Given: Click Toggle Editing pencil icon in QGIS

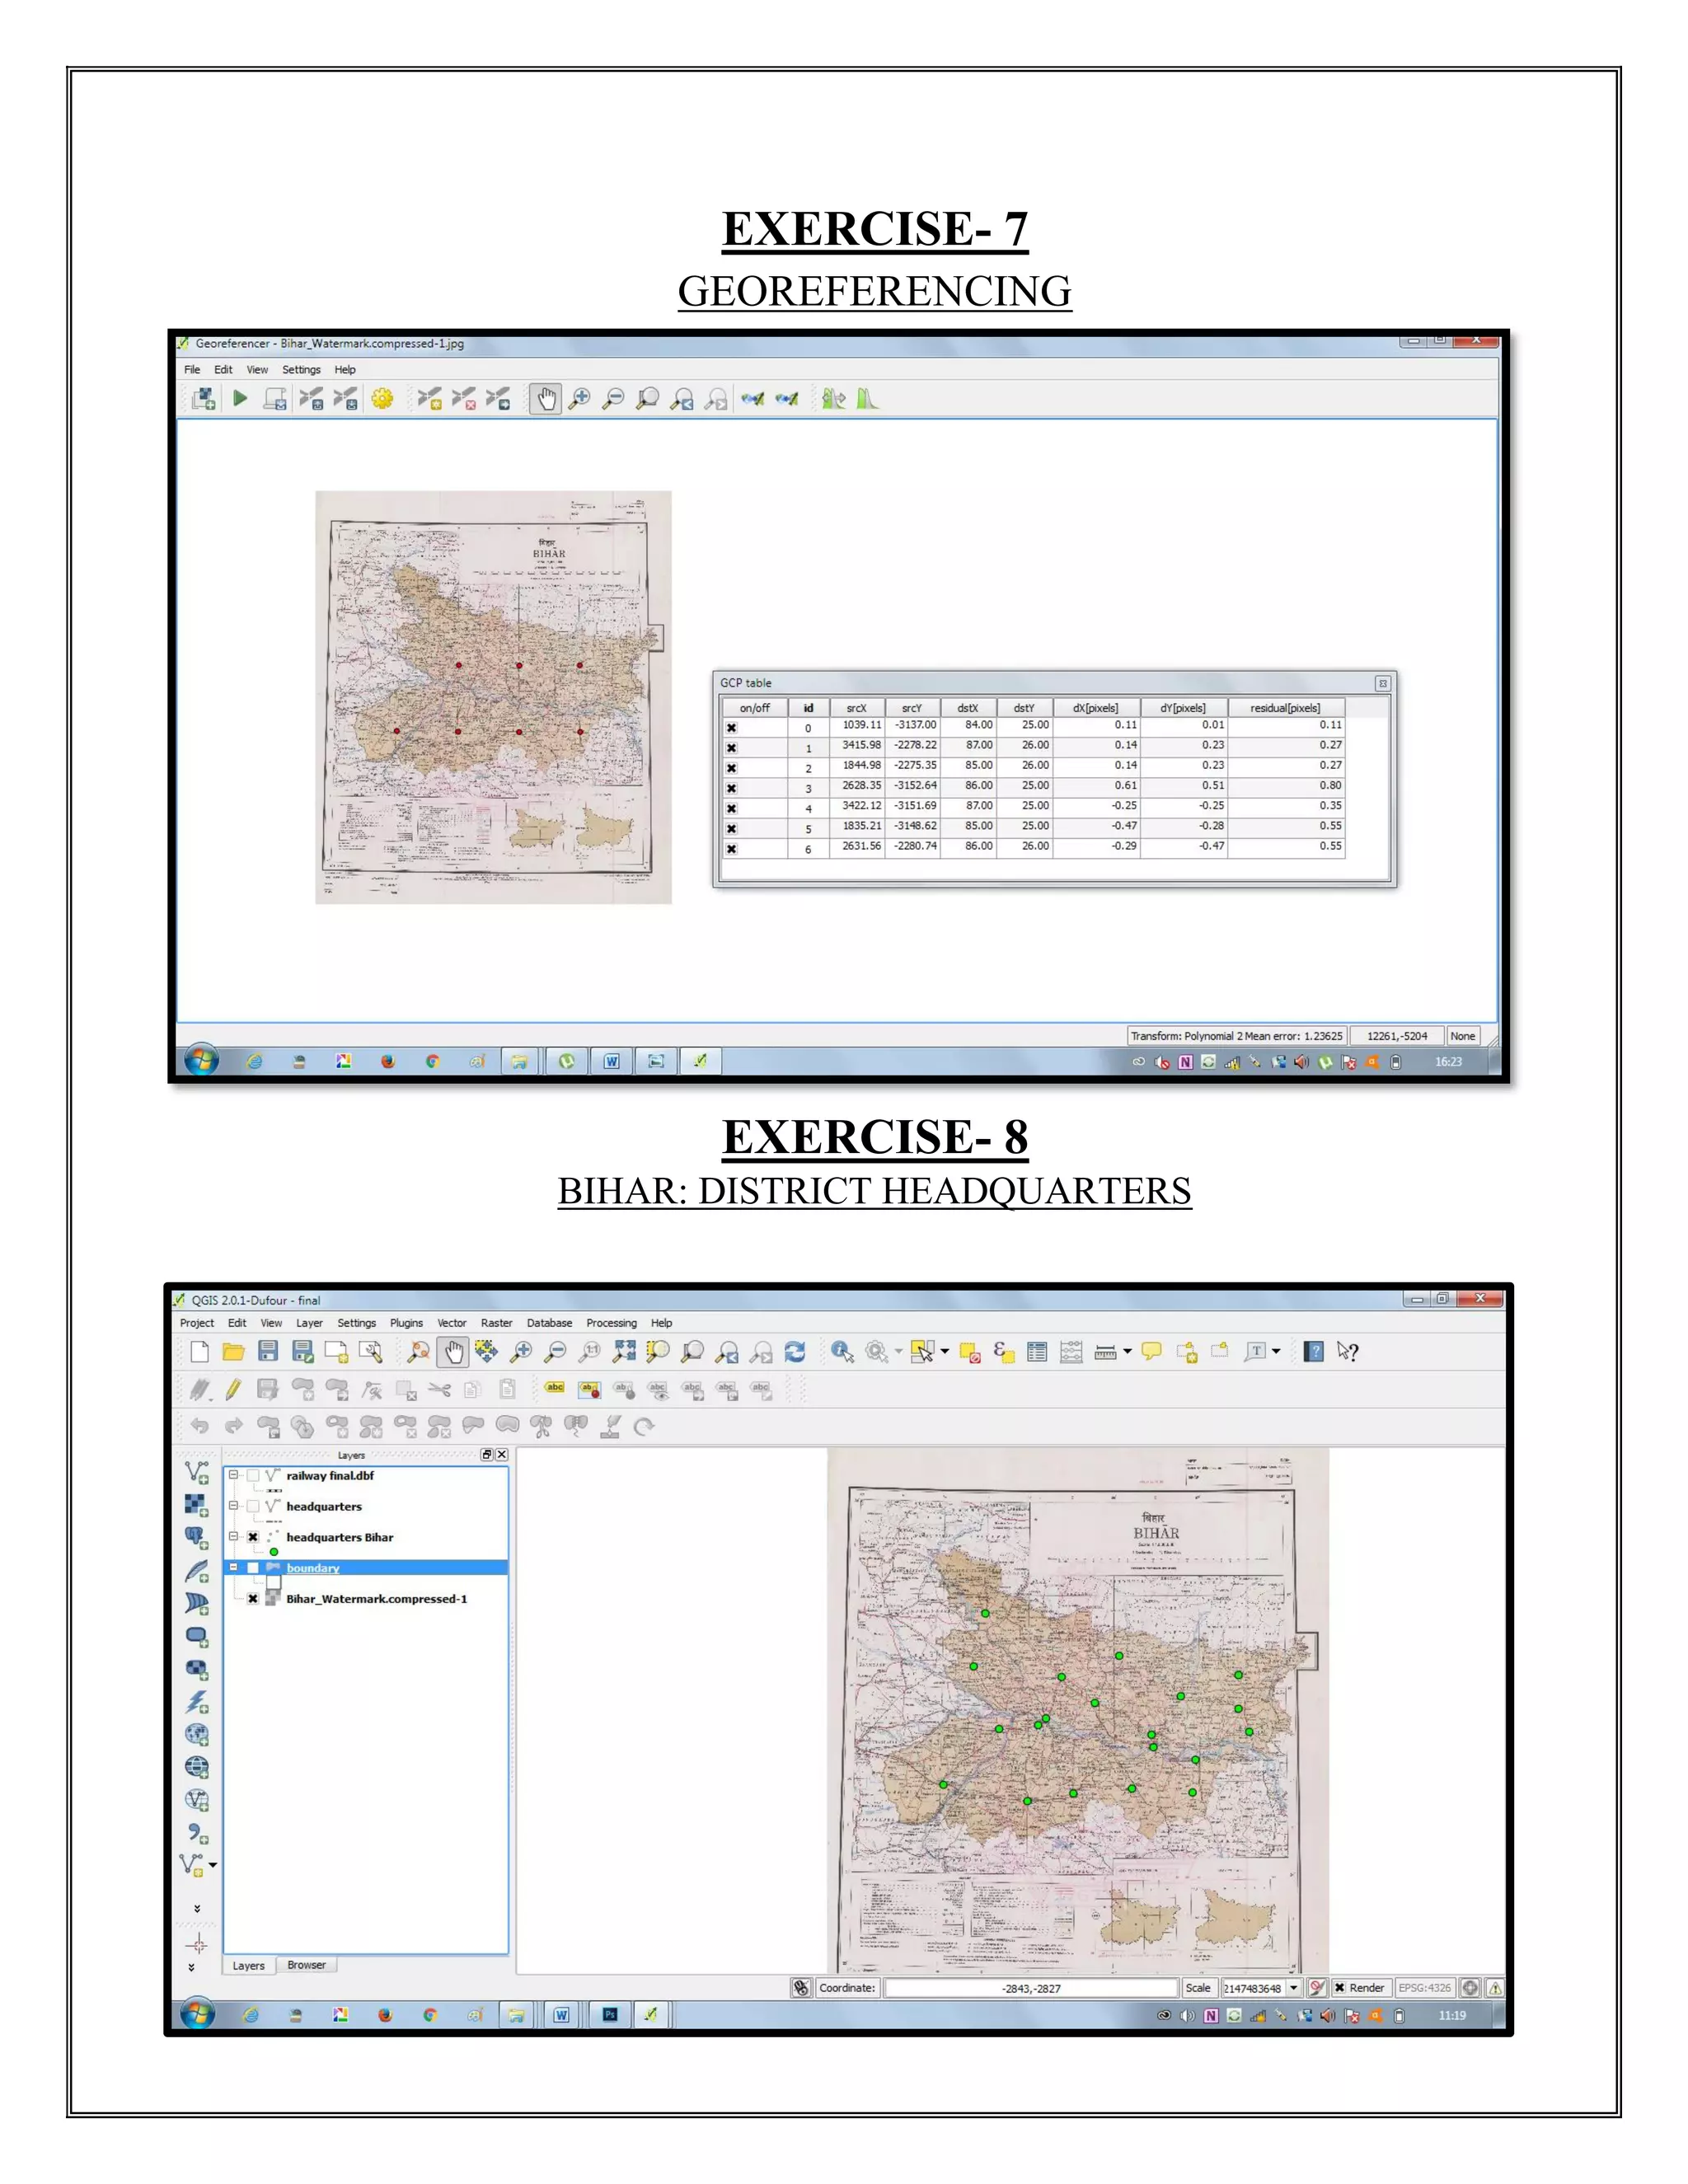Looking at the screenshot, I should (x=233, y=1389).
